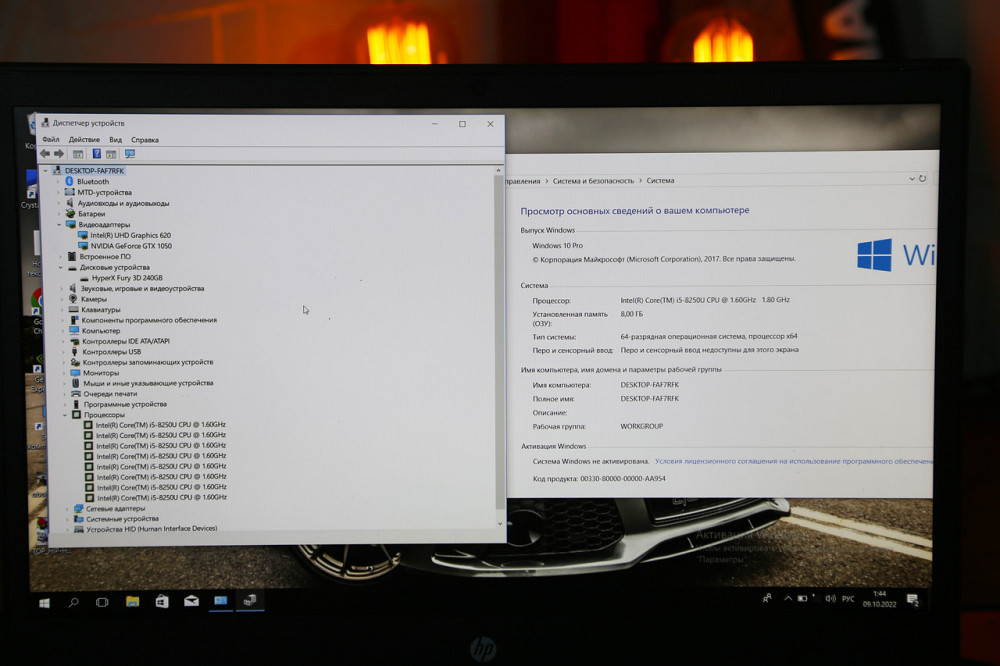The image size is (1000, 666).
Task: Click the license agreement terms link
Action: pyautogui.click(x=792, y=462)
